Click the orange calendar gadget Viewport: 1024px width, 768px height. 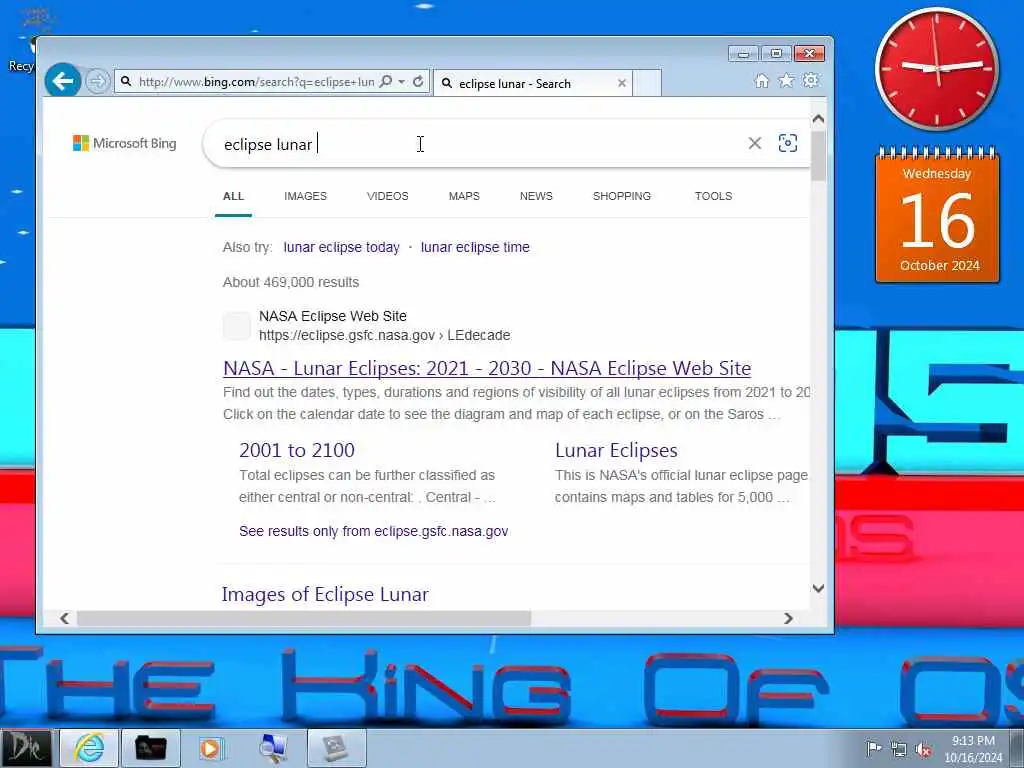click(x=937, y=216)
